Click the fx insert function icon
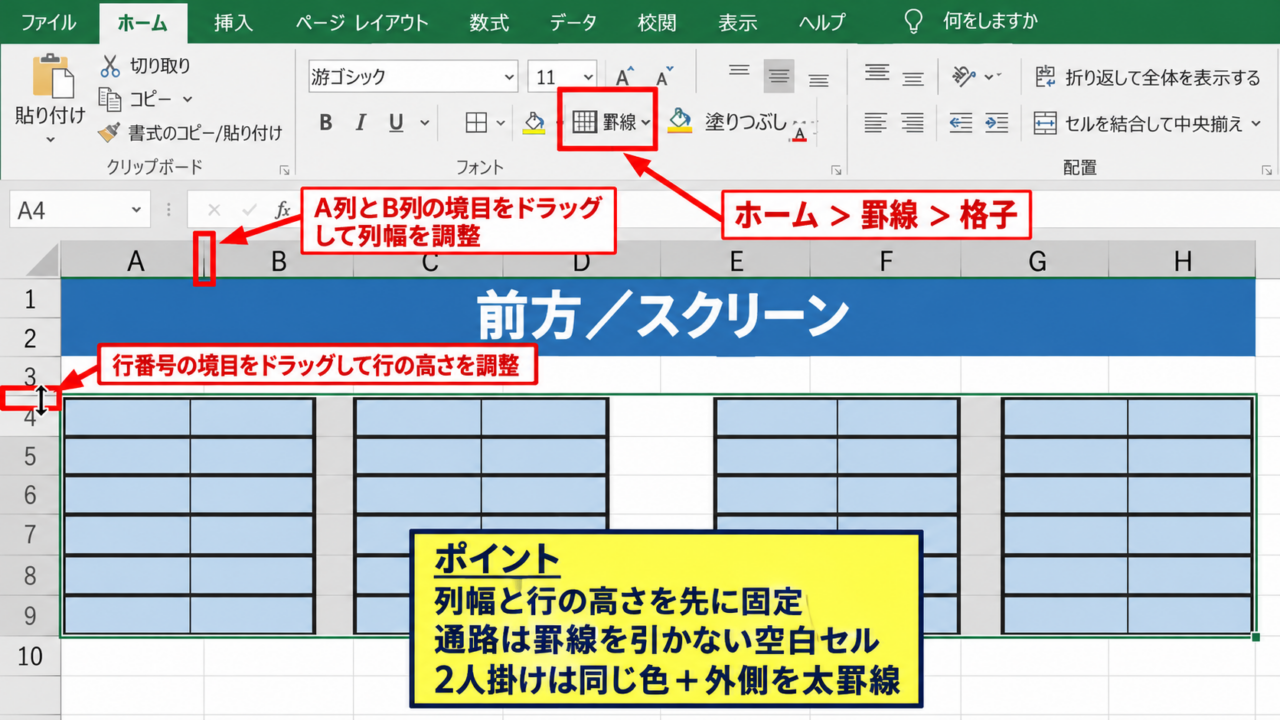The height and width of the screenshot is (720, 1280). point(284,211)
